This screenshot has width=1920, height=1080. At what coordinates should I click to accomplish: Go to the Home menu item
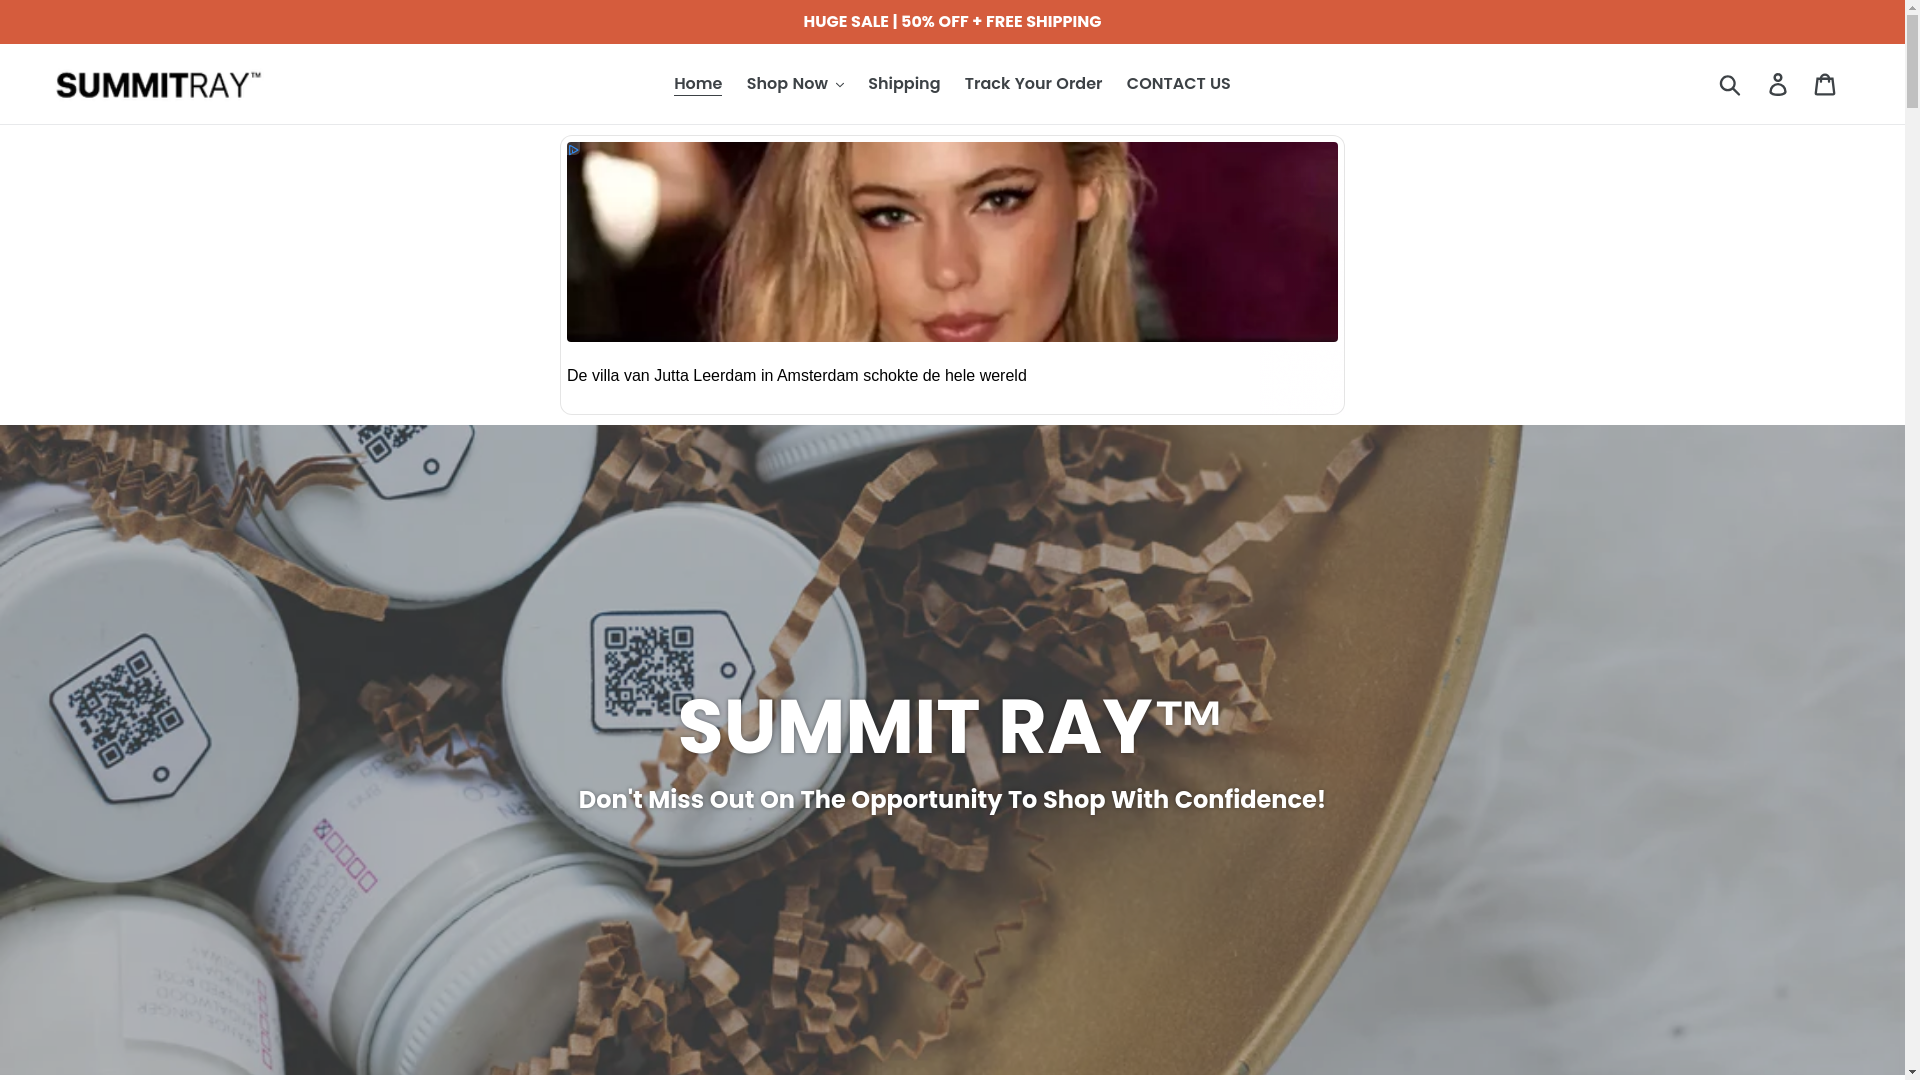[x=698, y=84]
